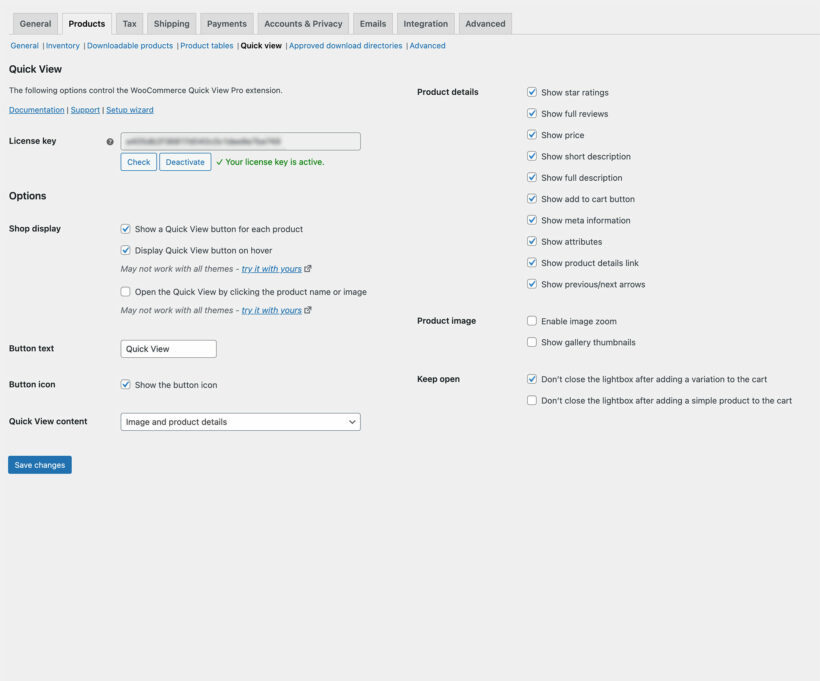Screen dimensions: 820x681
Task: Deactivate the license key
Action: click(x=184, y=161)
